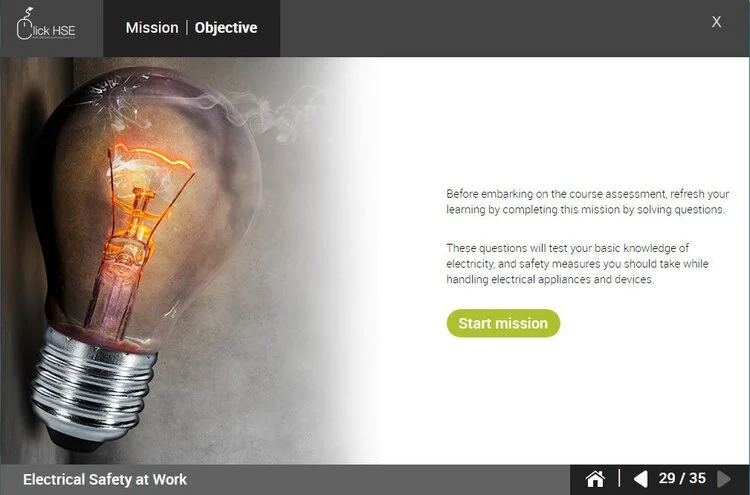Select the Mission header label
The width and height of the screenshot is (750, 495).
[x=152, y=28]
